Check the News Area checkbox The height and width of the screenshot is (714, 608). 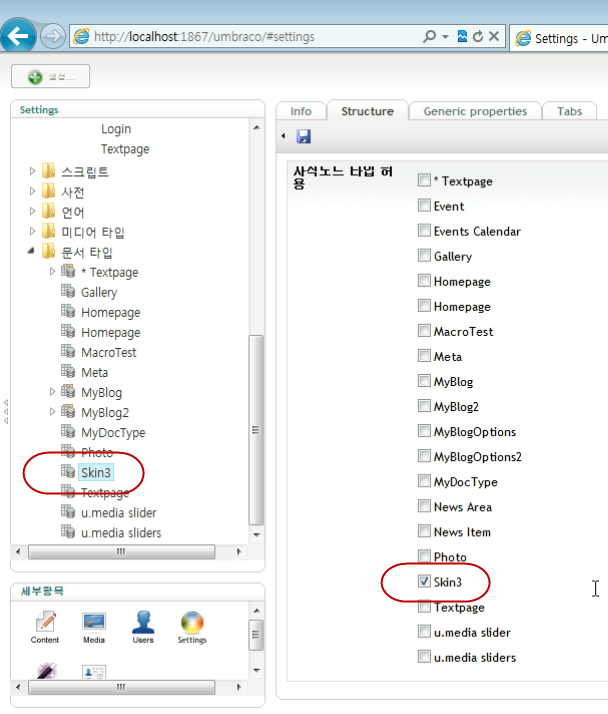tap(424, 505)
